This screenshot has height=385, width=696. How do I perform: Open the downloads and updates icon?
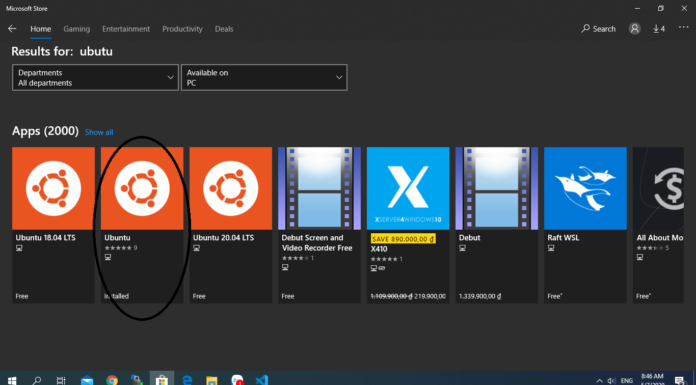click(x=659, y=29)
